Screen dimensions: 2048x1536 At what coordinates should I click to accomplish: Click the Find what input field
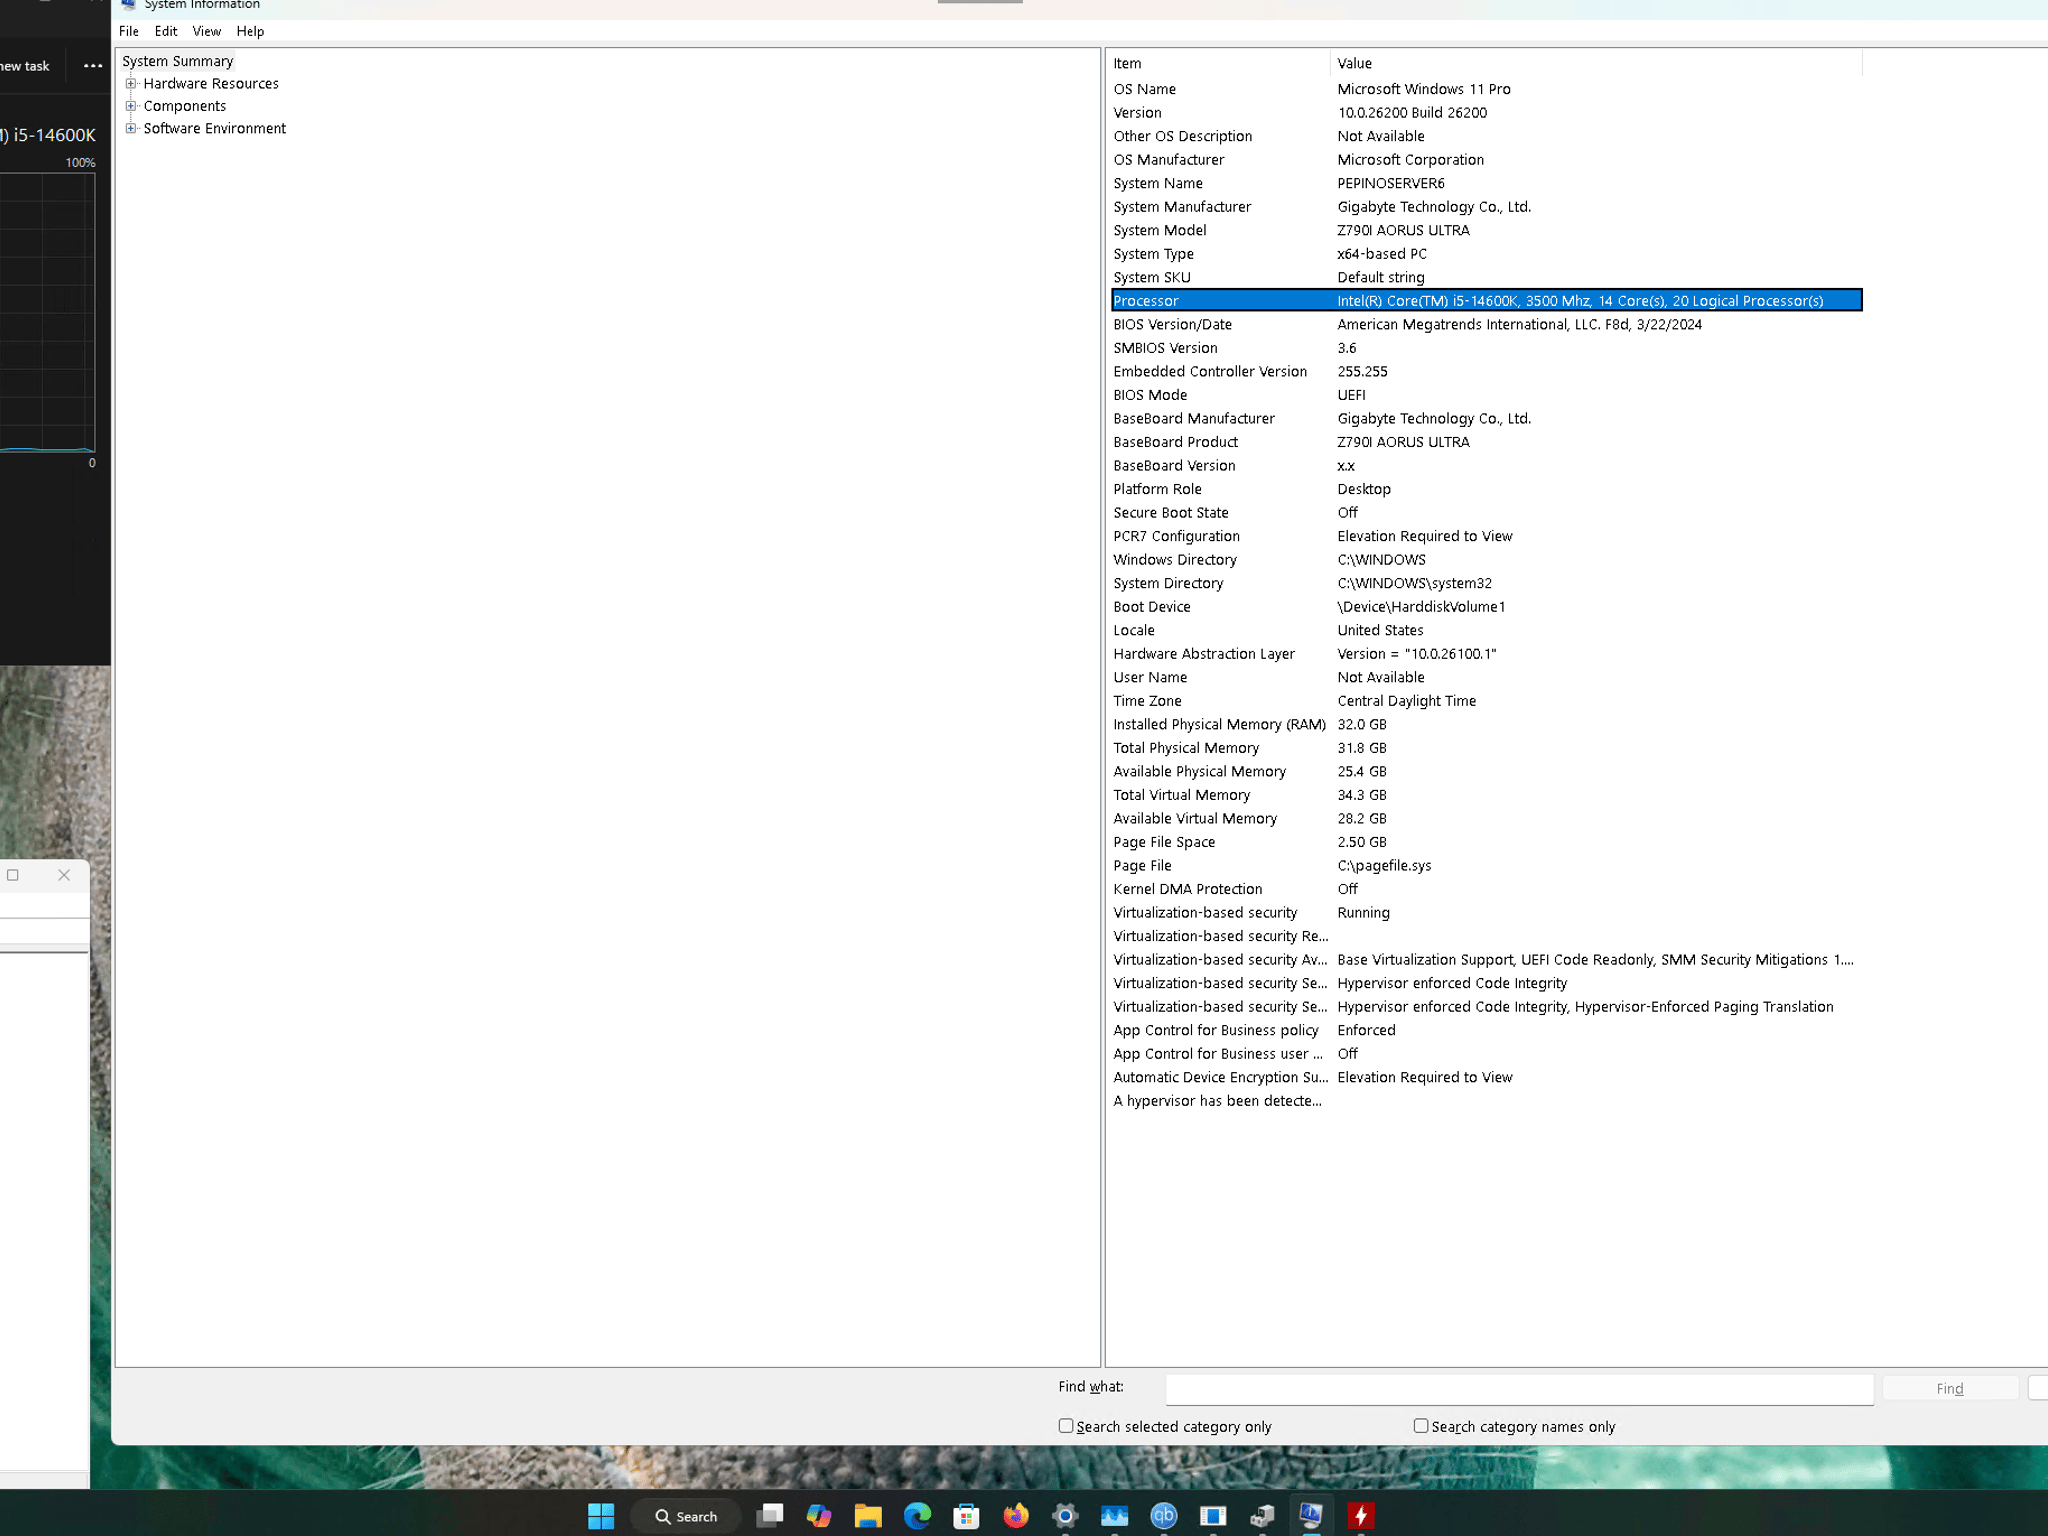(1519, 1388)
